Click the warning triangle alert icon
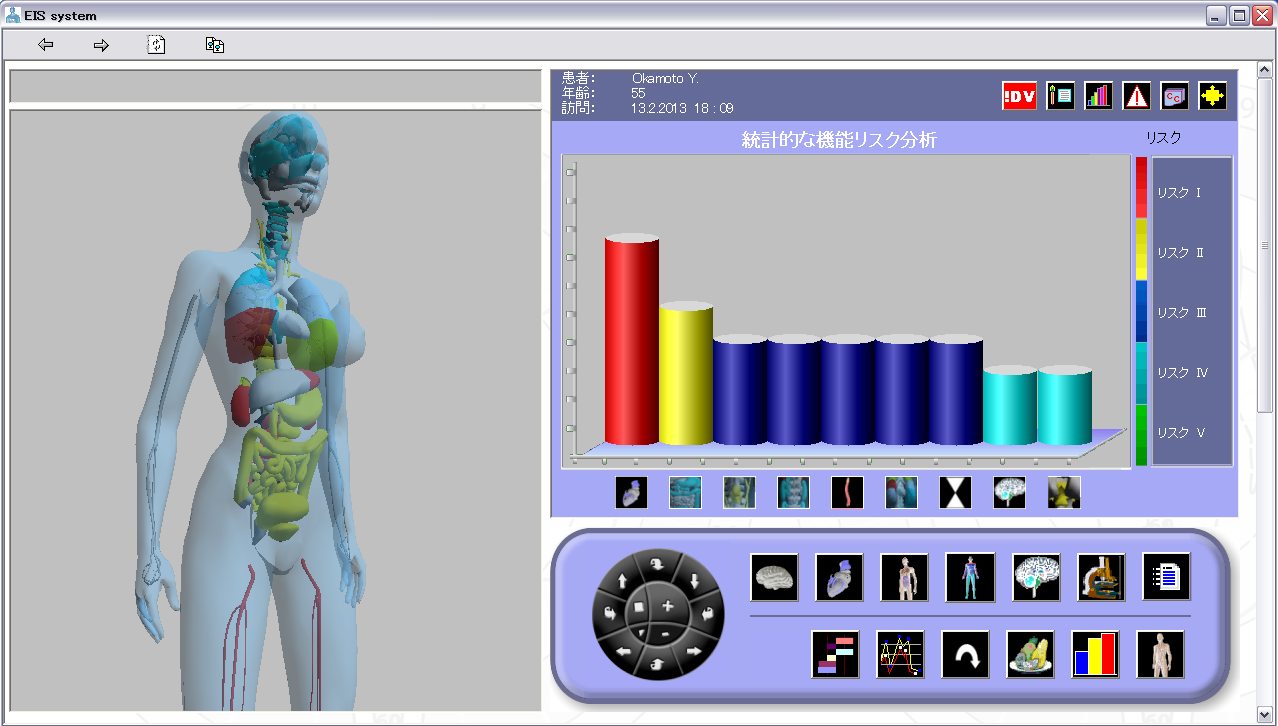The image size is (1278, 726). pyautogui.click(x=1135, y=96)
